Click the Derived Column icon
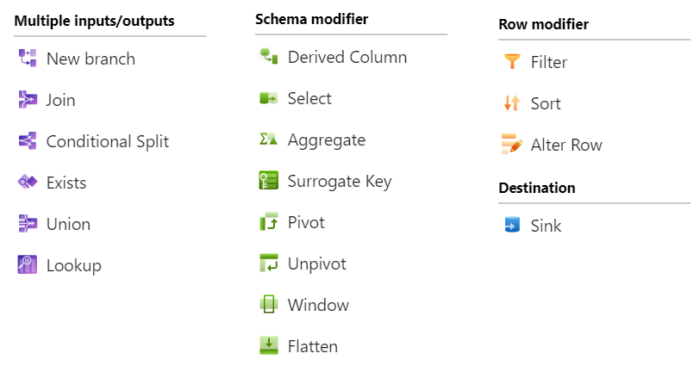The width and height of the screenshot is (700, 366). 269,57
